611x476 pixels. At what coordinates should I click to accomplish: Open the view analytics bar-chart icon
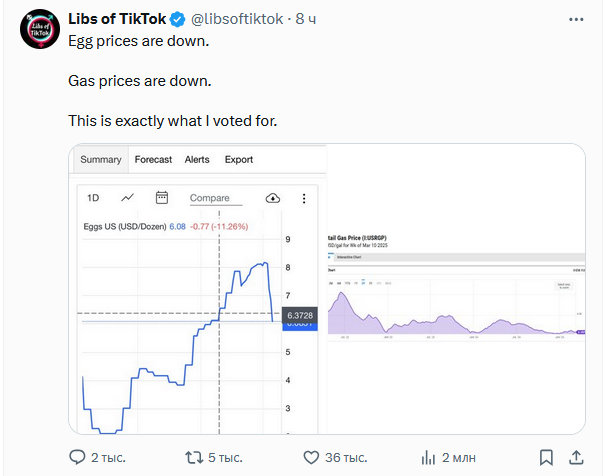coord(428,457)
